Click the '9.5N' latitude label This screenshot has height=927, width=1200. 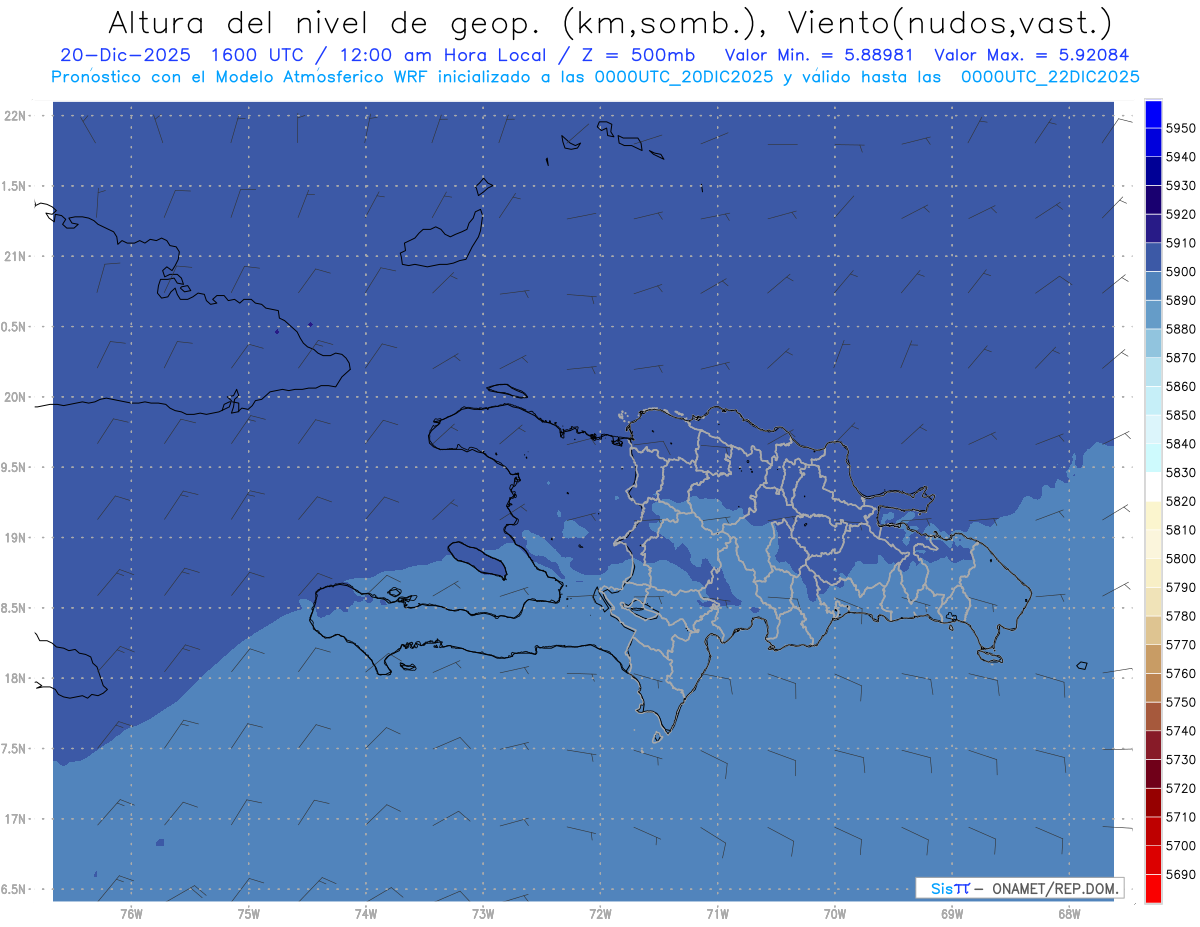[15, 467]
